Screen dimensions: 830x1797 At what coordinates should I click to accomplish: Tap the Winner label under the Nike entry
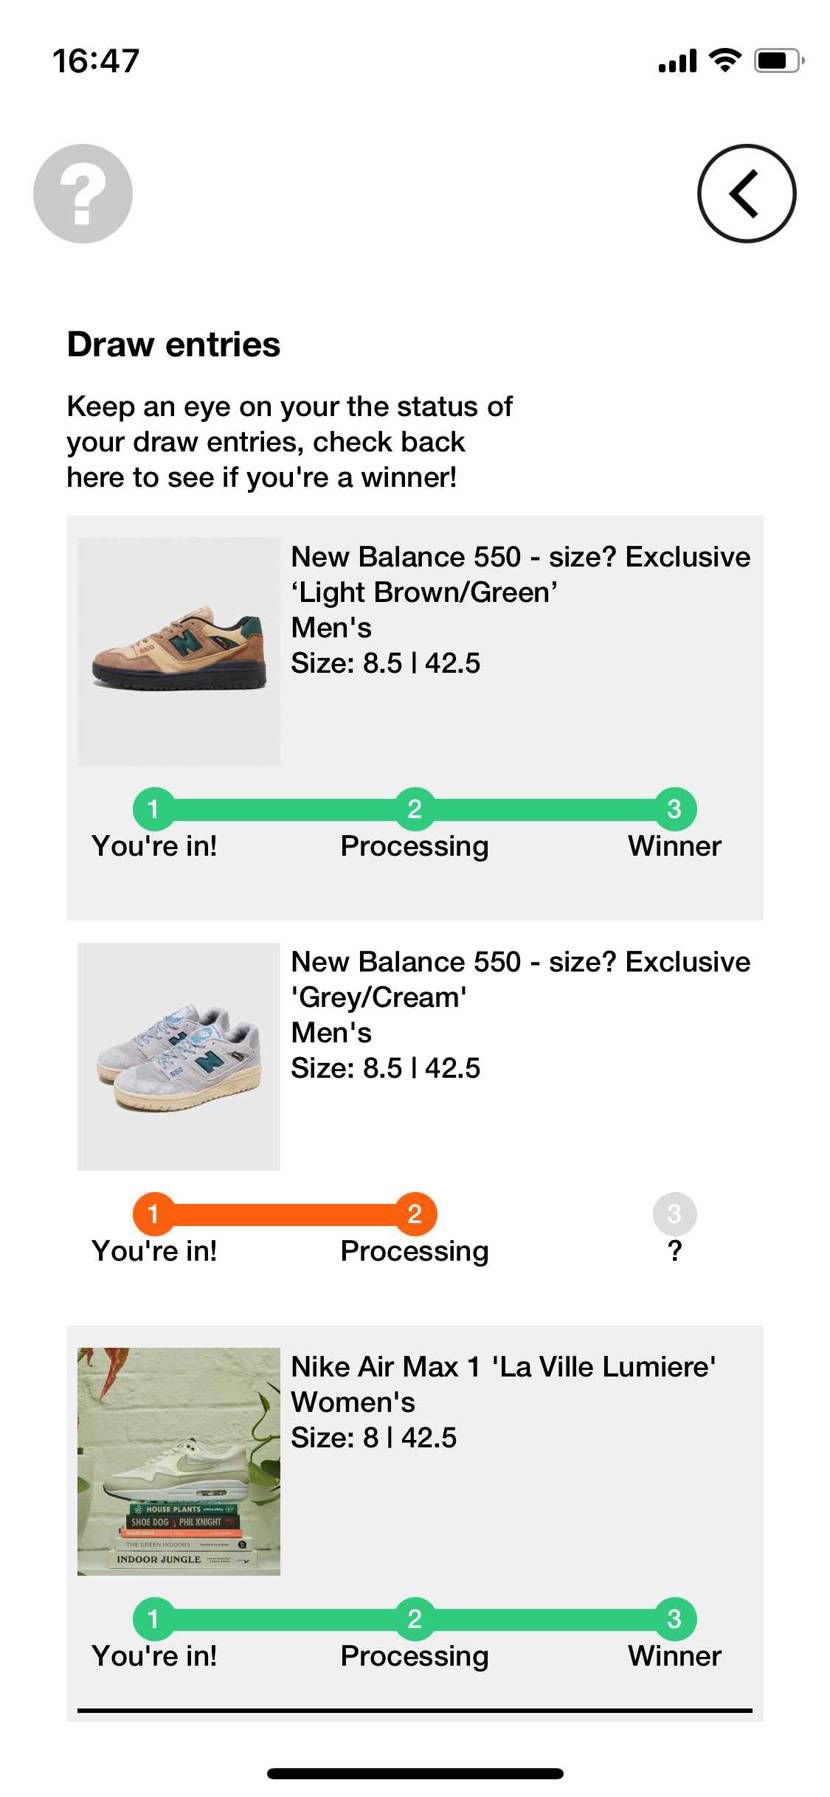coord(675,1656)
